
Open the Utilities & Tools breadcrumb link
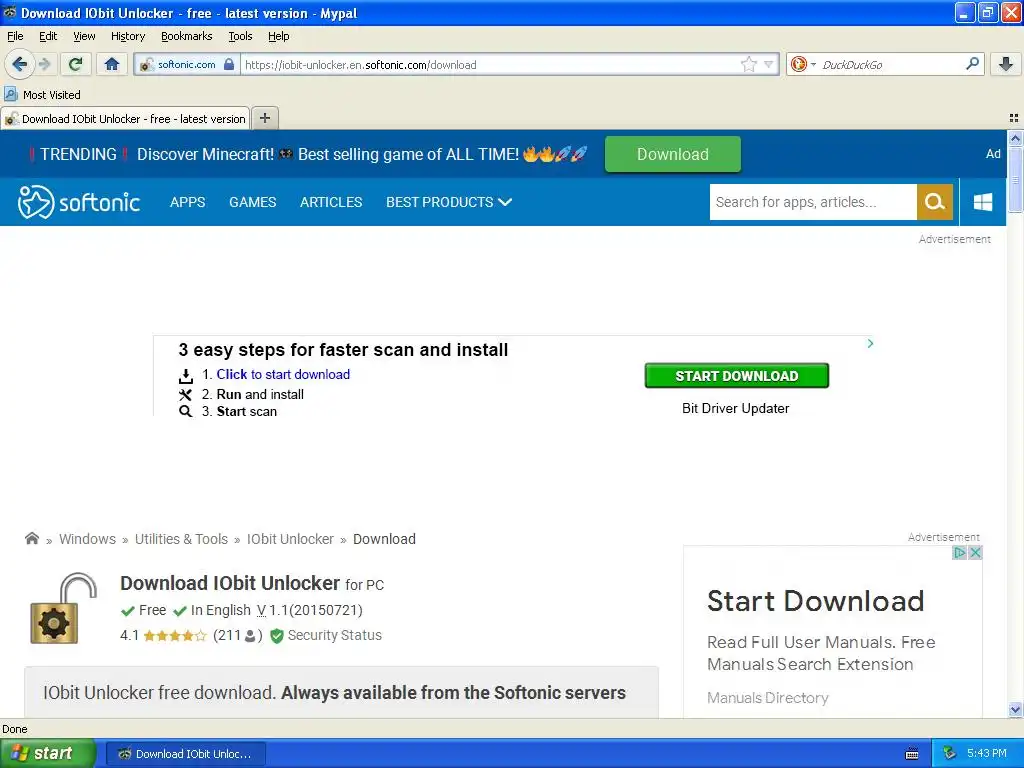(x=181, y=539)
